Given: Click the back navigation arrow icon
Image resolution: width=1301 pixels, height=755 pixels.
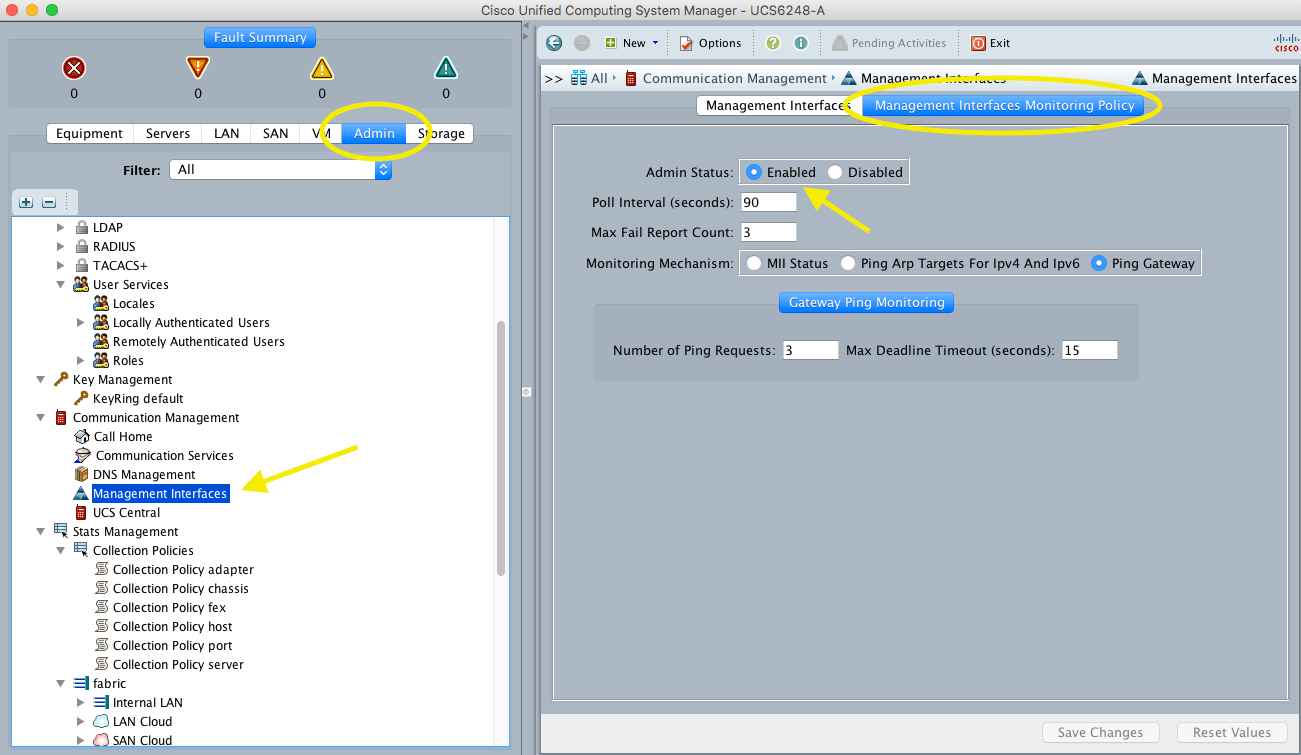Looking at the screenshot, I should click(555, 43).
